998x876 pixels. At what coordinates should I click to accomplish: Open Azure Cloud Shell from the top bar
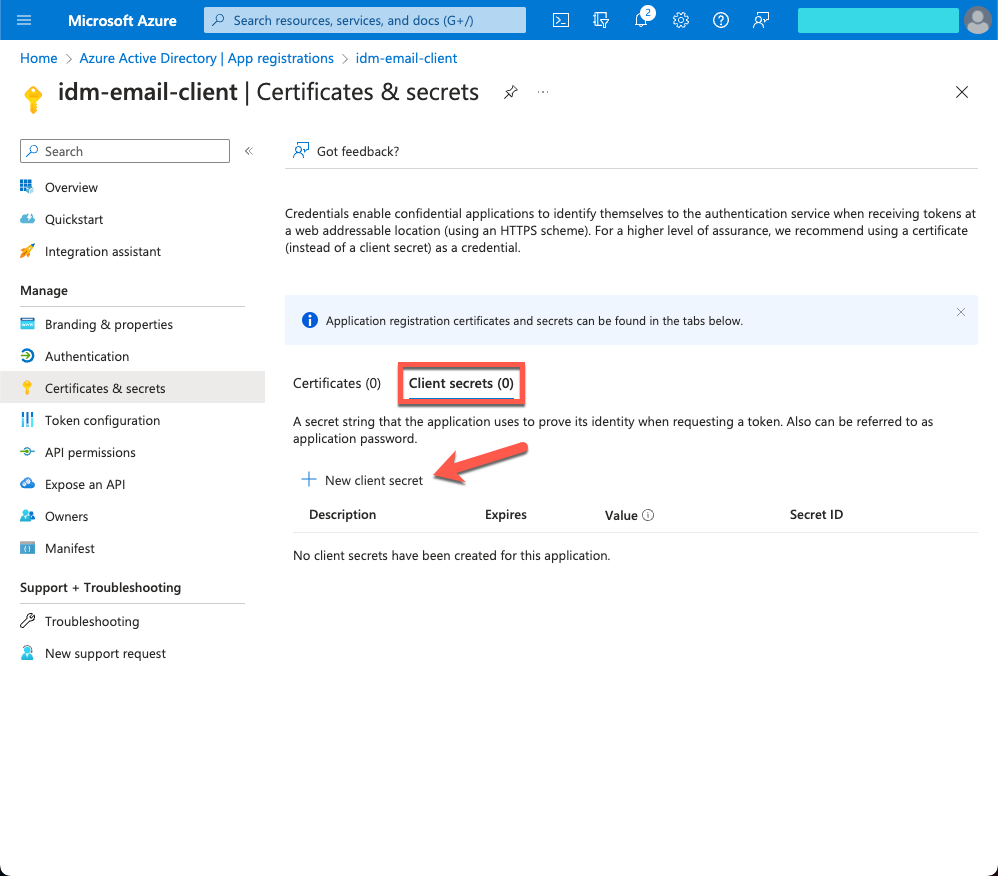tap(561, 20)
